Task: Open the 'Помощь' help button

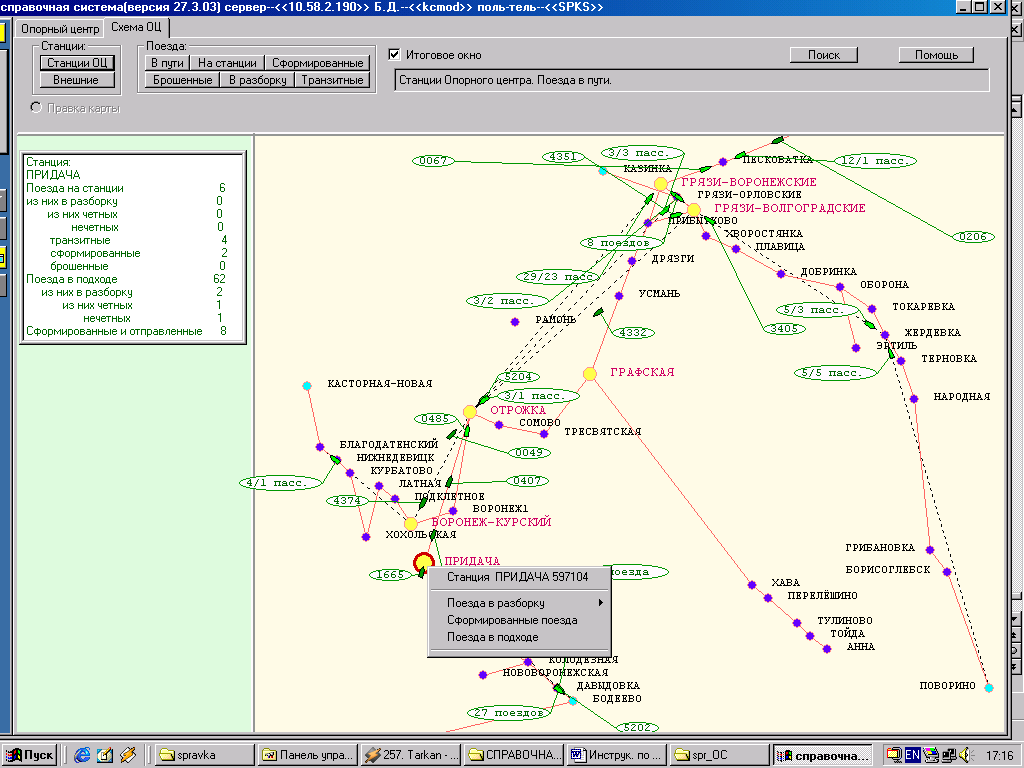Action: 936,55
